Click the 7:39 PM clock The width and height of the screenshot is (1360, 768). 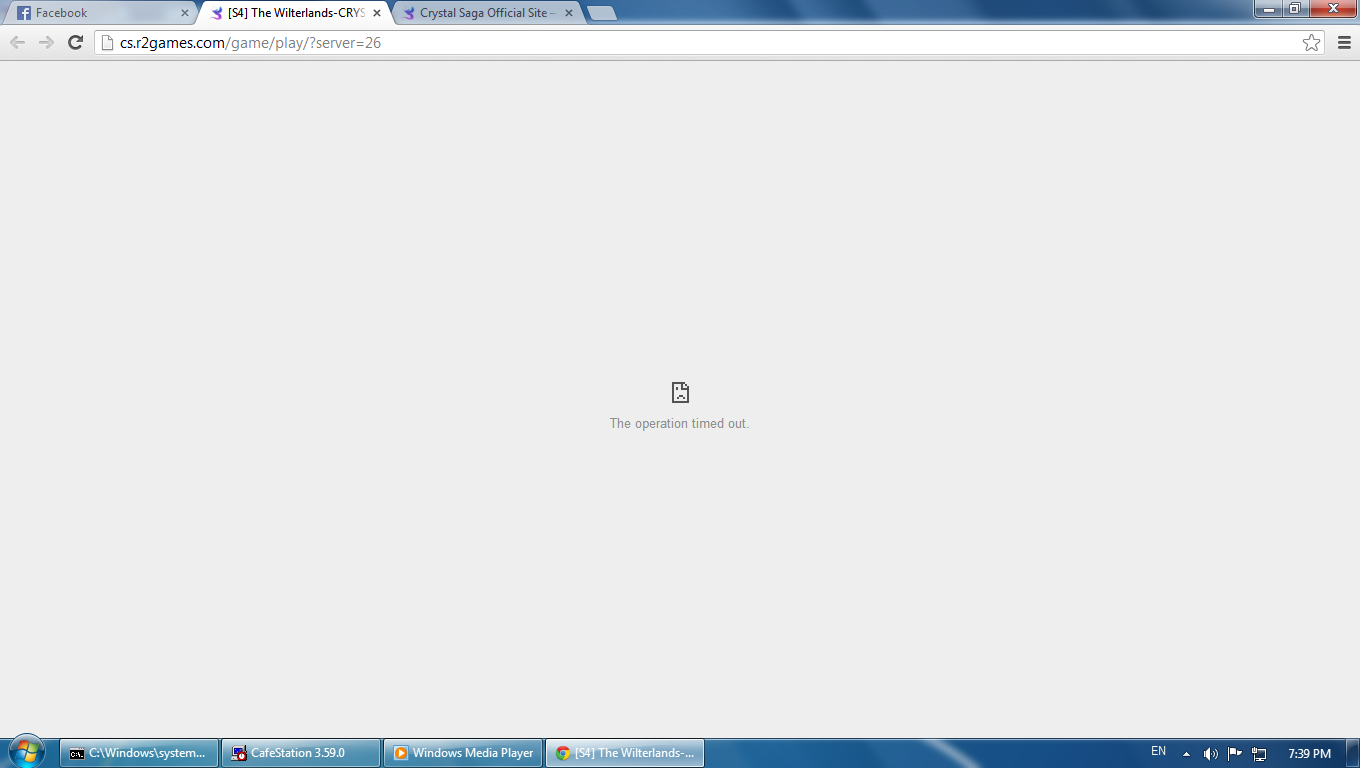(x=1309, y=753)
